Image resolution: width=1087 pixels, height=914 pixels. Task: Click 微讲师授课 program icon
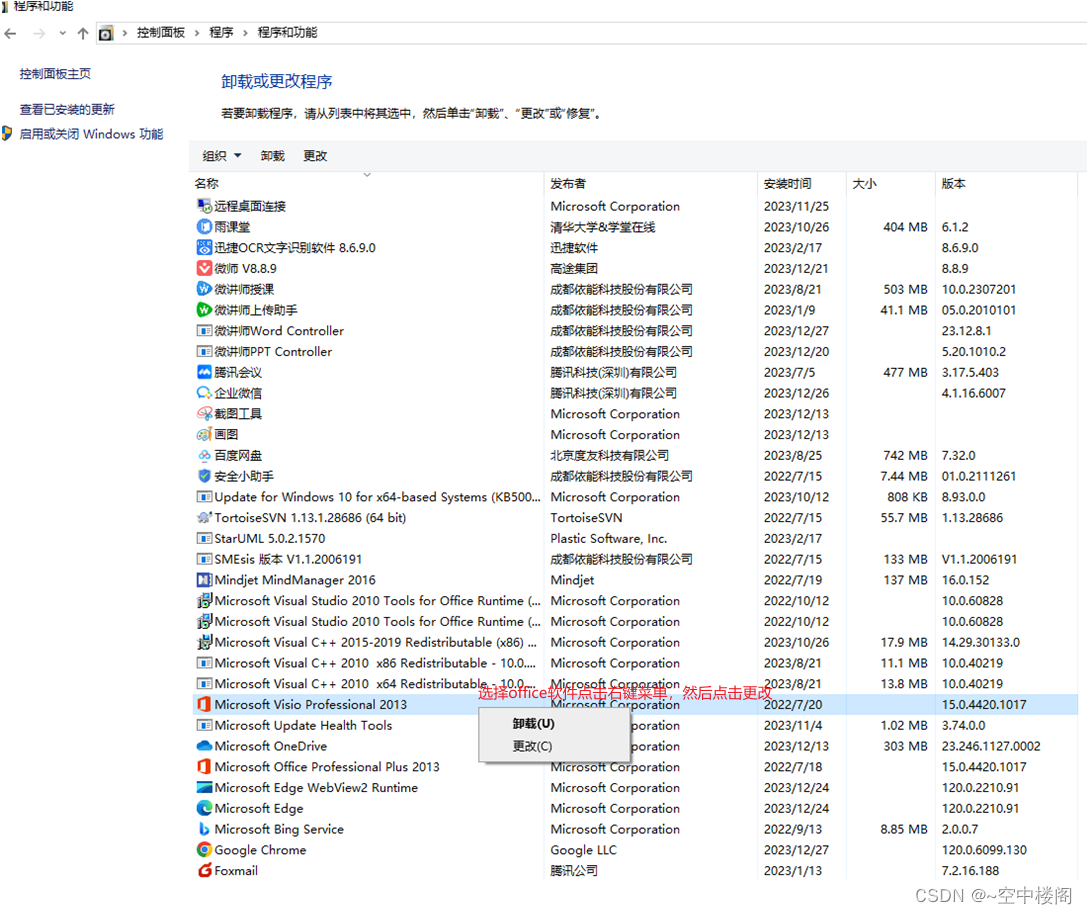204,289
